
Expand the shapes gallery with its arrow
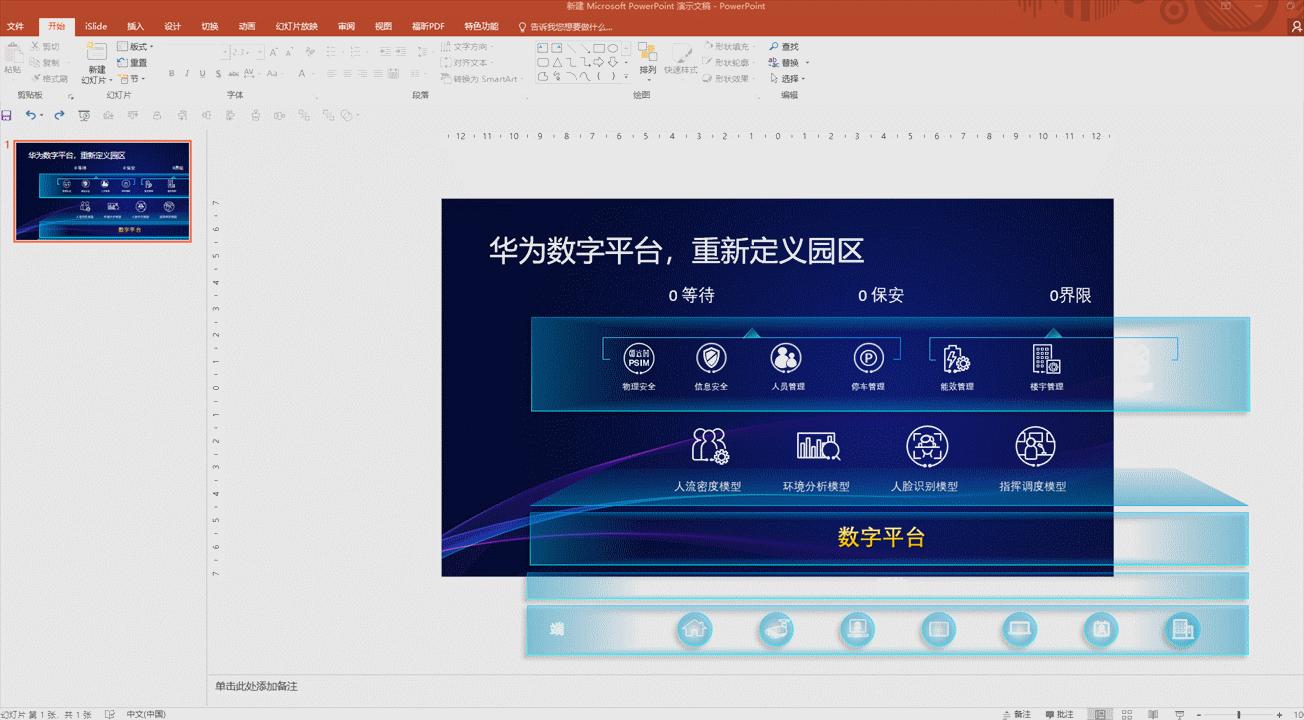pos(626,77)
